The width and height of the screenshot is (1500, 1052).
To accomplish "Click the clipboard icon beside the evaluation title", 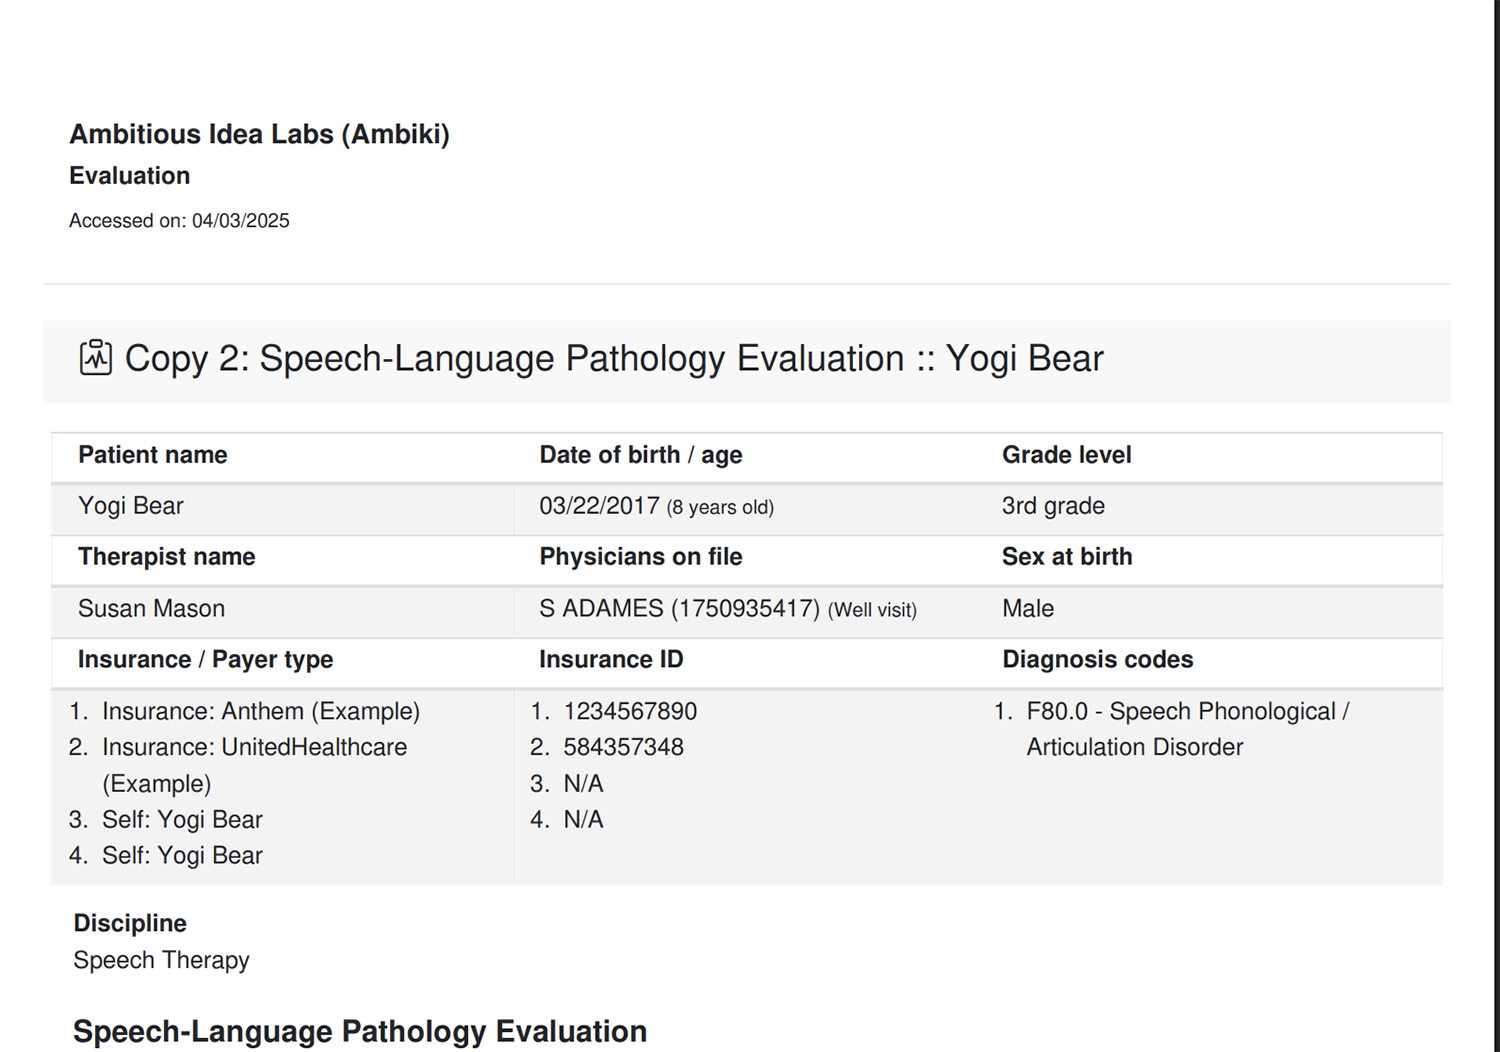I will click(x=95, y=358).
